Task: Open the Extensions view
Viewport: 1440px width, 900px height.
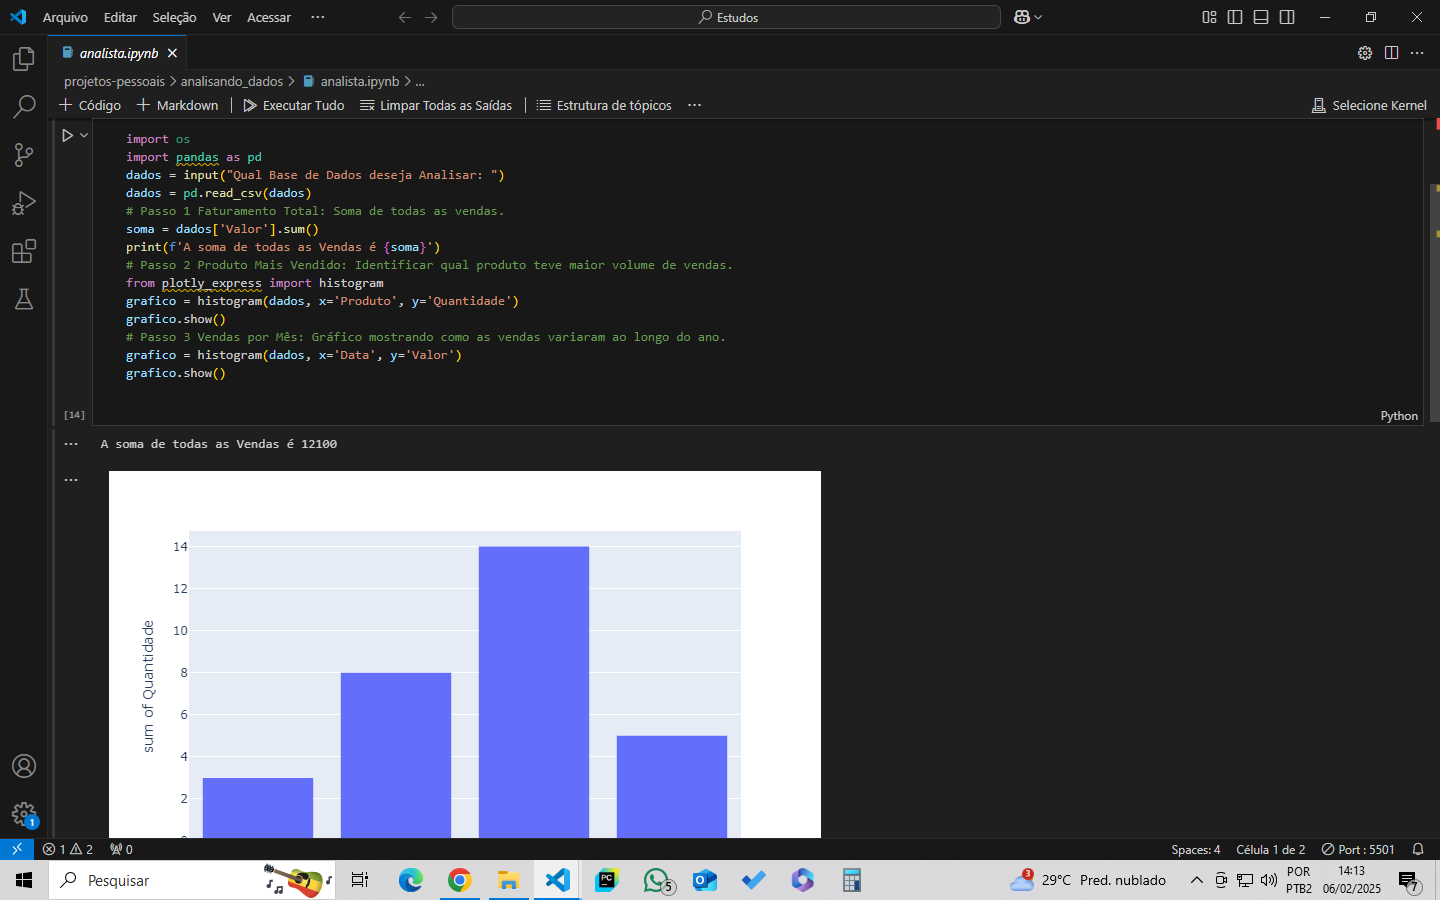Action: 24,251
